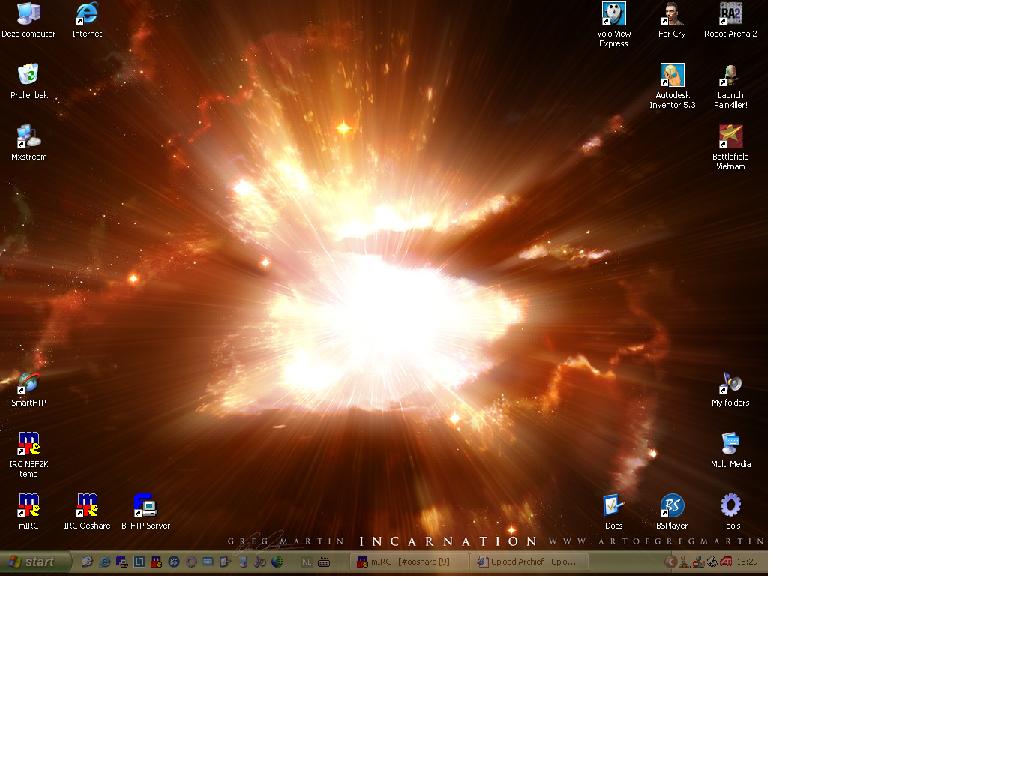The width and height of the screenshot is (1024, 768).
Task: Click the My Computer desktop icon
Action: pyautogui.click(x=28, y=15)
